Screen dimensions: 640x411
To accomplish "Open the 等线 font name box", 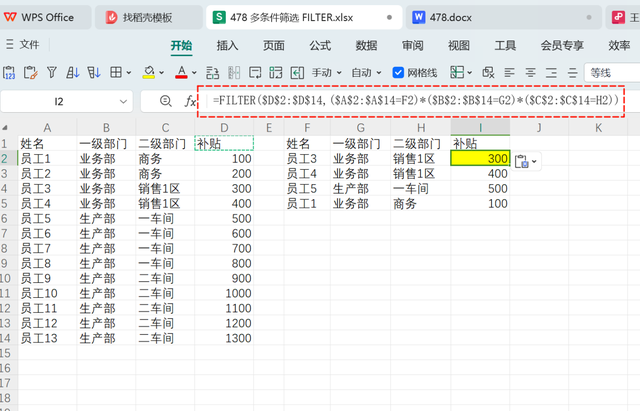I will tap(612, 73).
